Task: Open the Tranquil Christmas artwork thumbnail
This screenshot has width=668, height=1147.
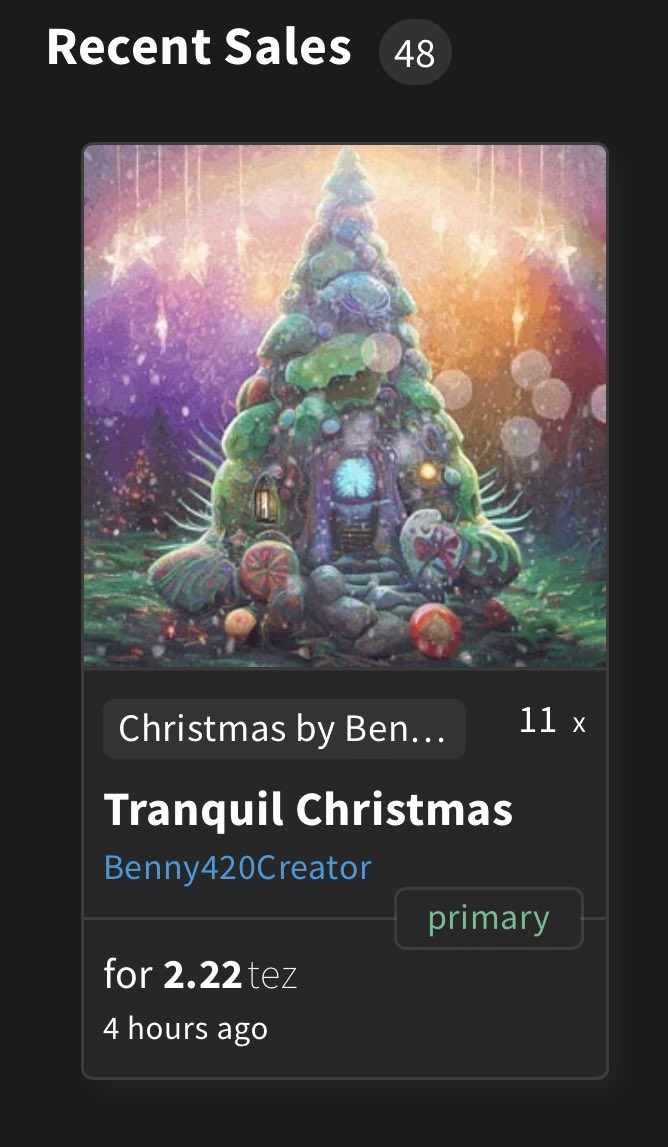Action: pos(345,406)
